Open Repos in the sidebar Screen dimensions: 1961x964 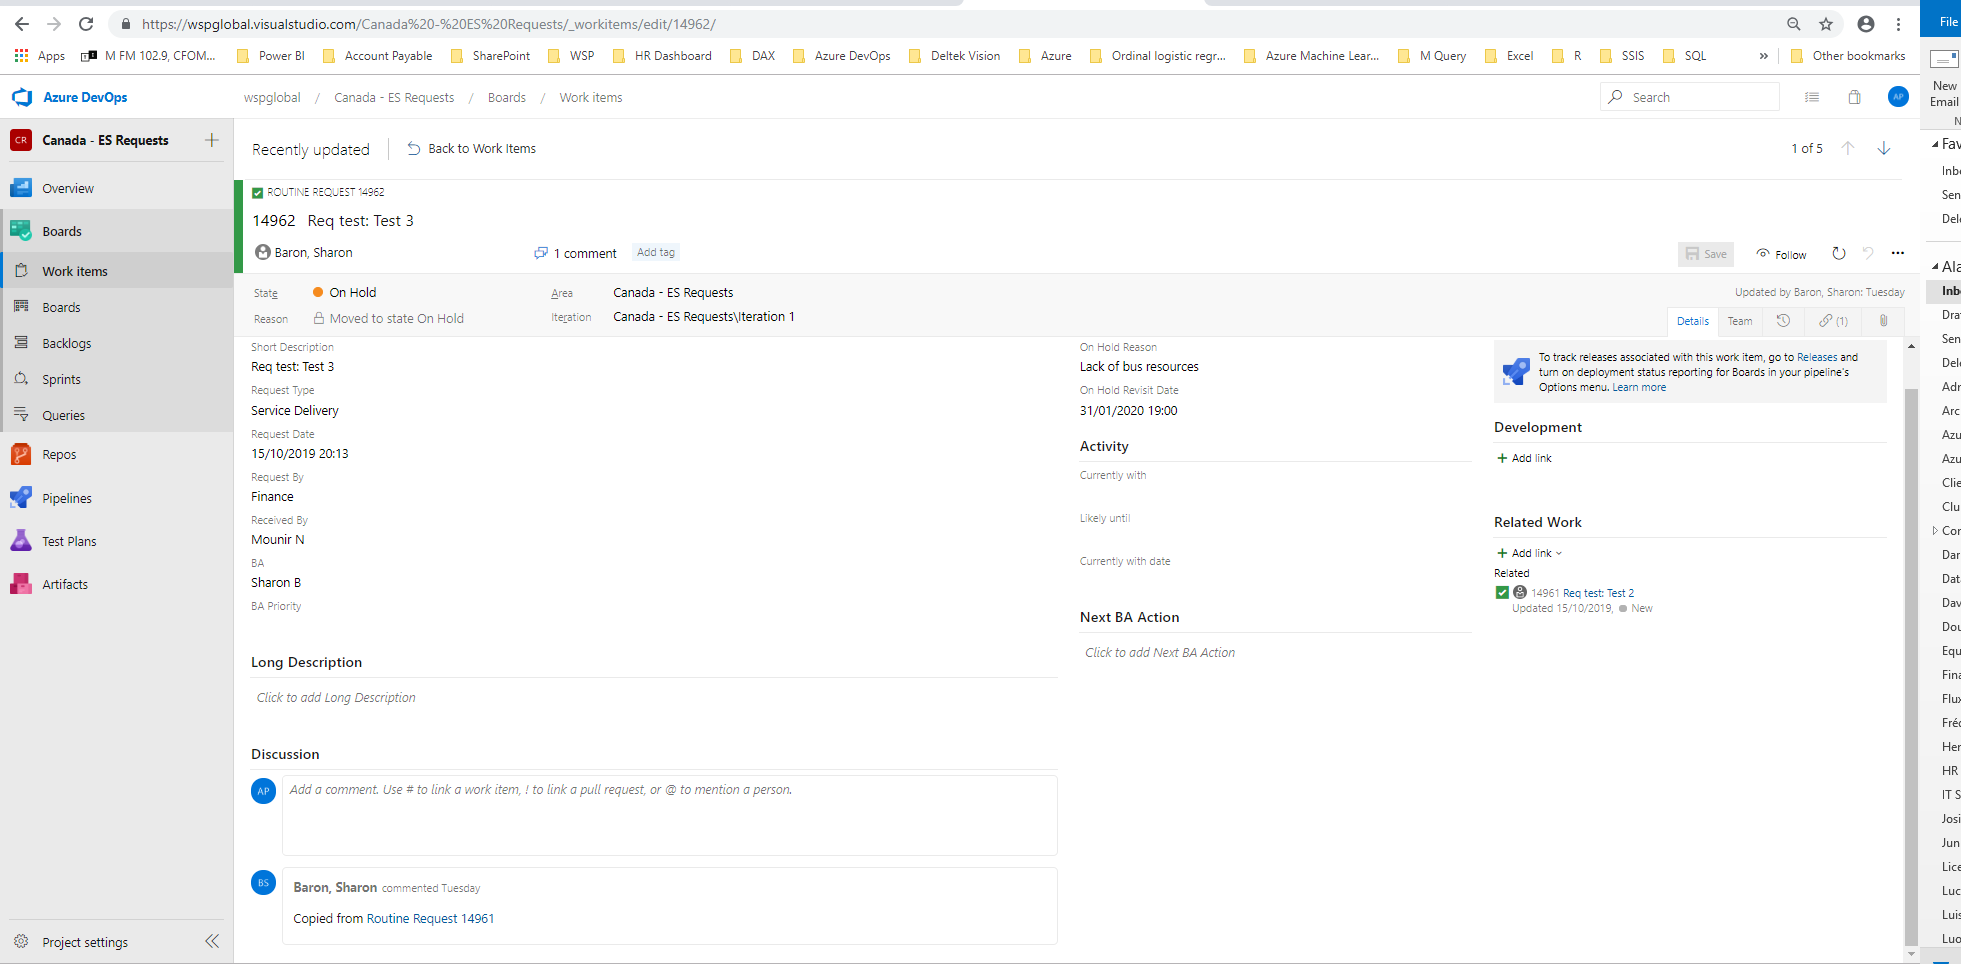click(59, 454)
